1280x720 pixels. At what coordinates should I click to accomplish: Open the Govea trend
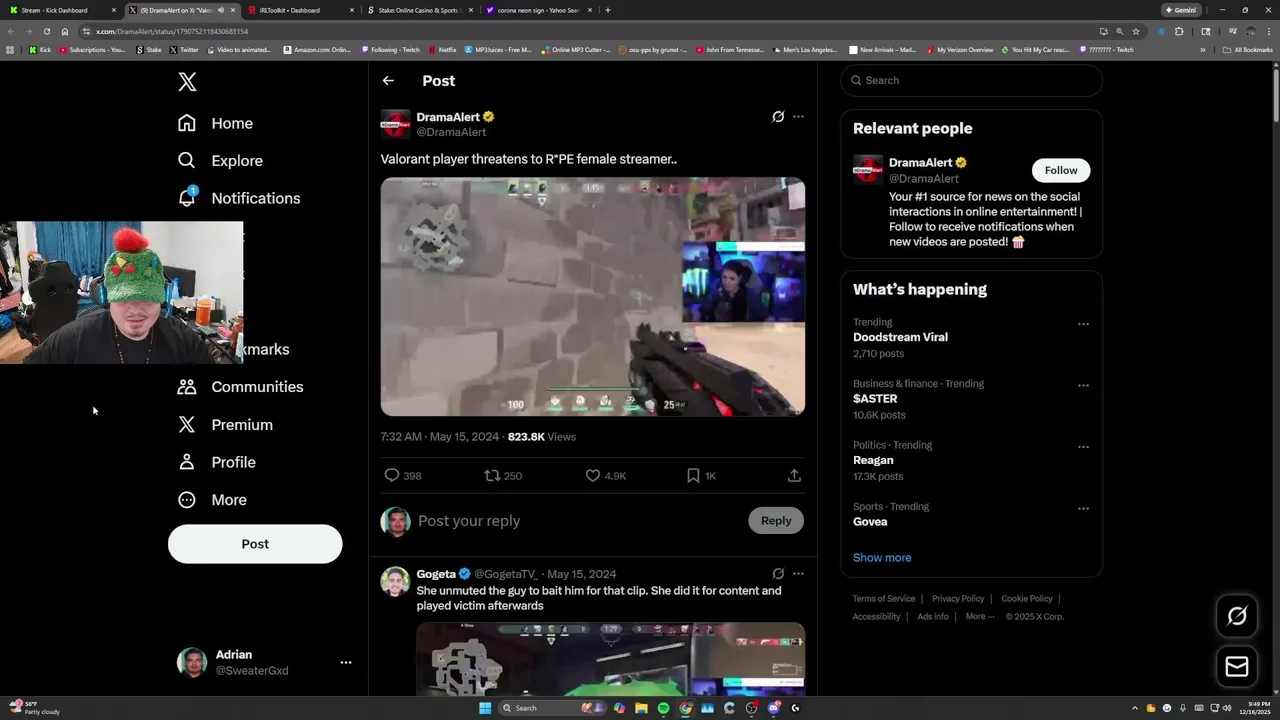[x=870, y=521]
